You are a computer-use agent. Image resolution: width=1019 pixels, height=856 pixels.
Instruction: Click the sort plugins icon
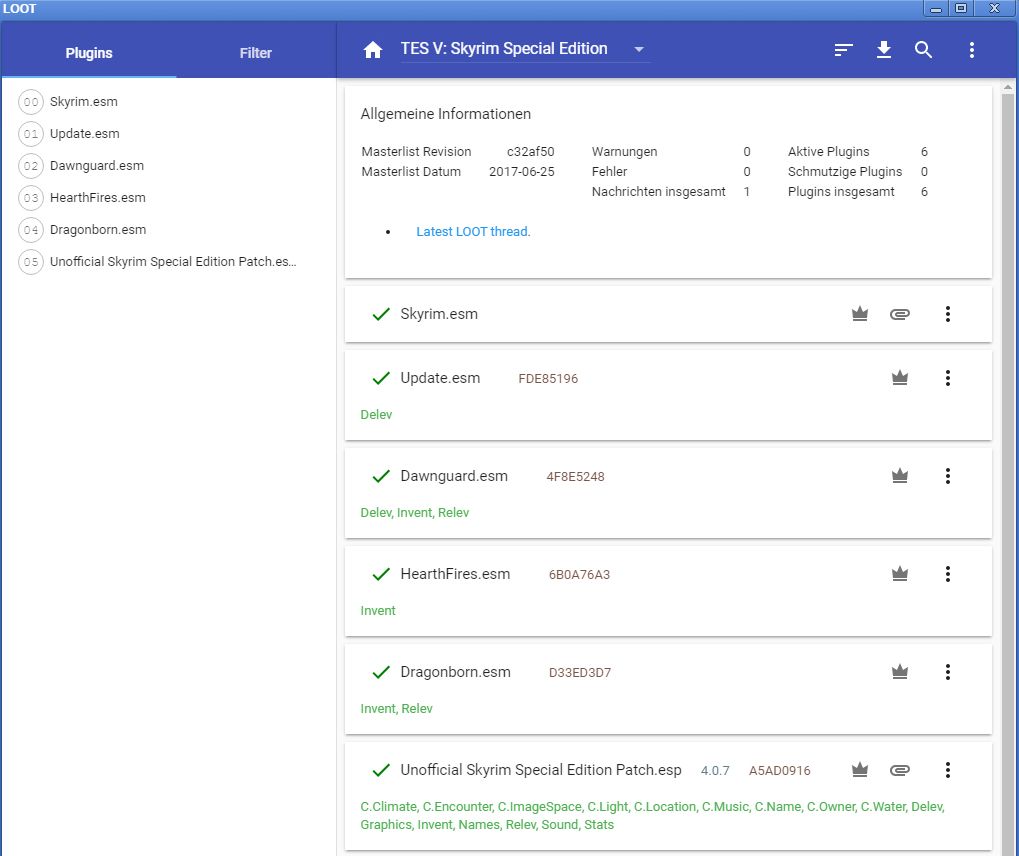click(844, 50)
